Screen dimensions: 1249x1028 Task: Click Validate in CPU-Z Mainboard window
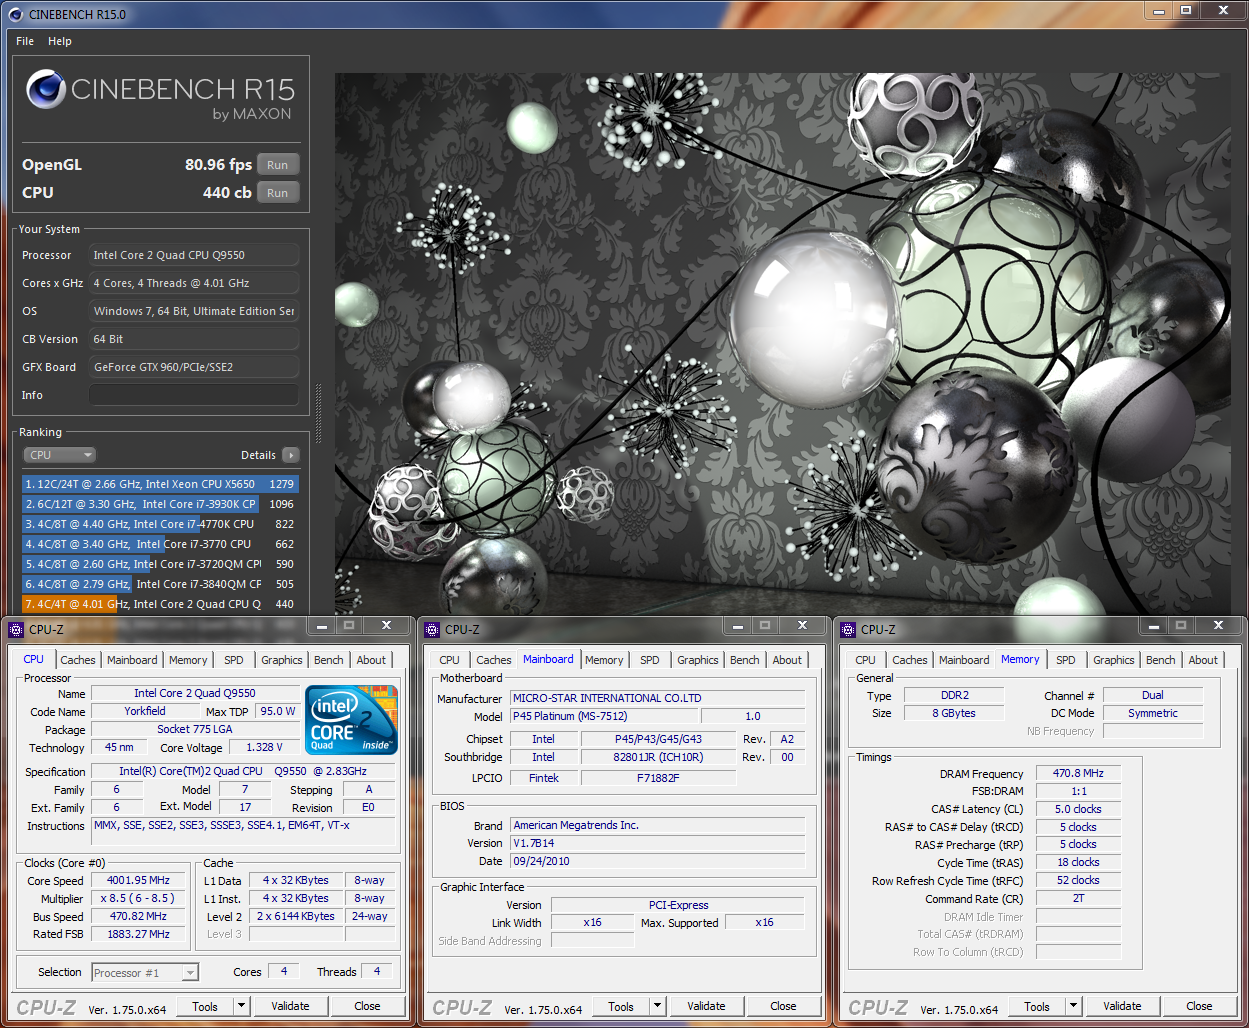(706, 1006)
